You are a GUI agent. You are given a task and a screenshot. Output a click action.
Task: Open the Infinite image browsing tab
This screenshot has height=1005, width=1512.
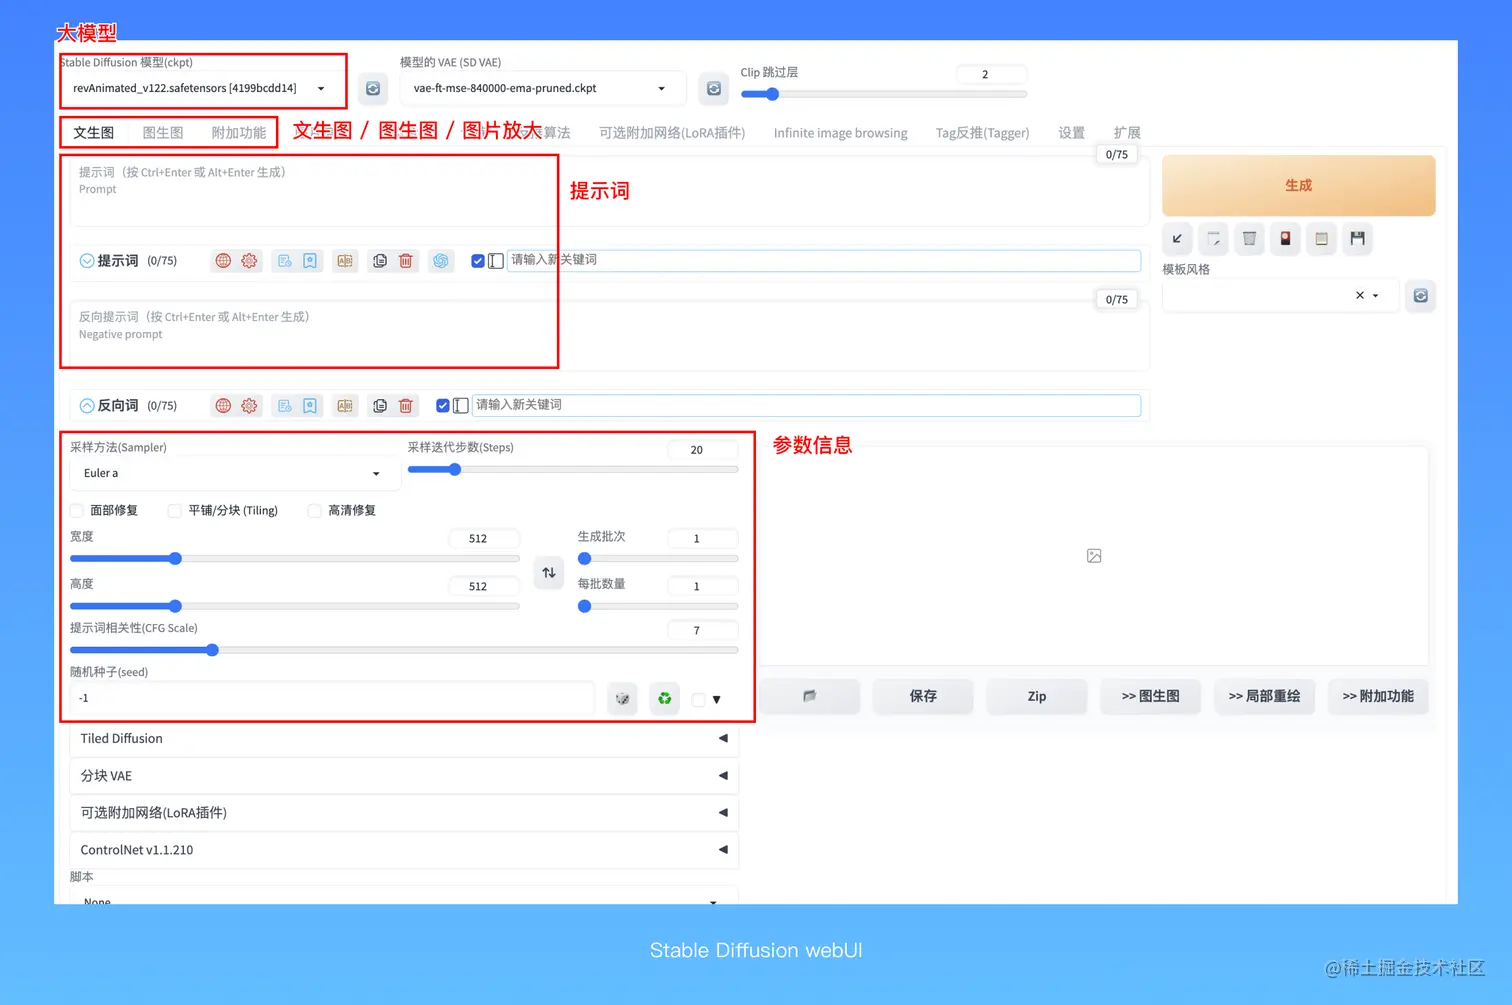(x=839, y=132)
